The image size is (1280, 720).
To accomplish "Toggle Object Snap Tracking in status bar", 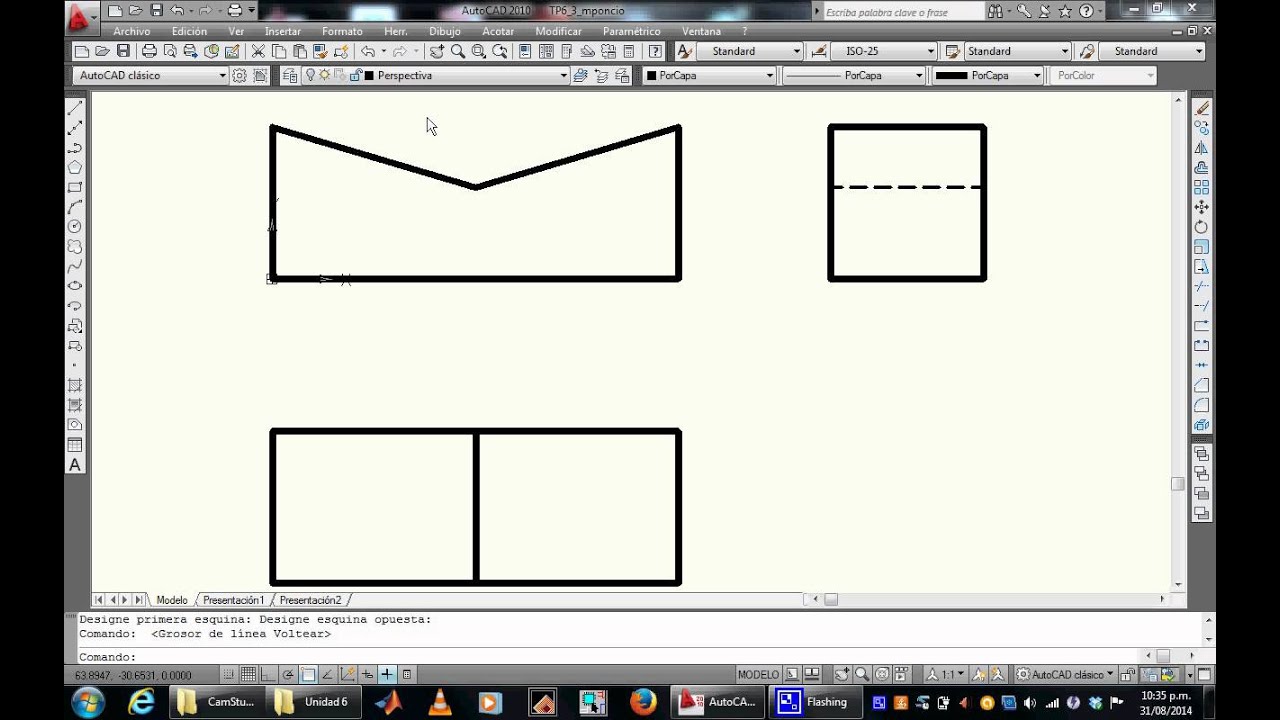I will (x=328, y=675).
